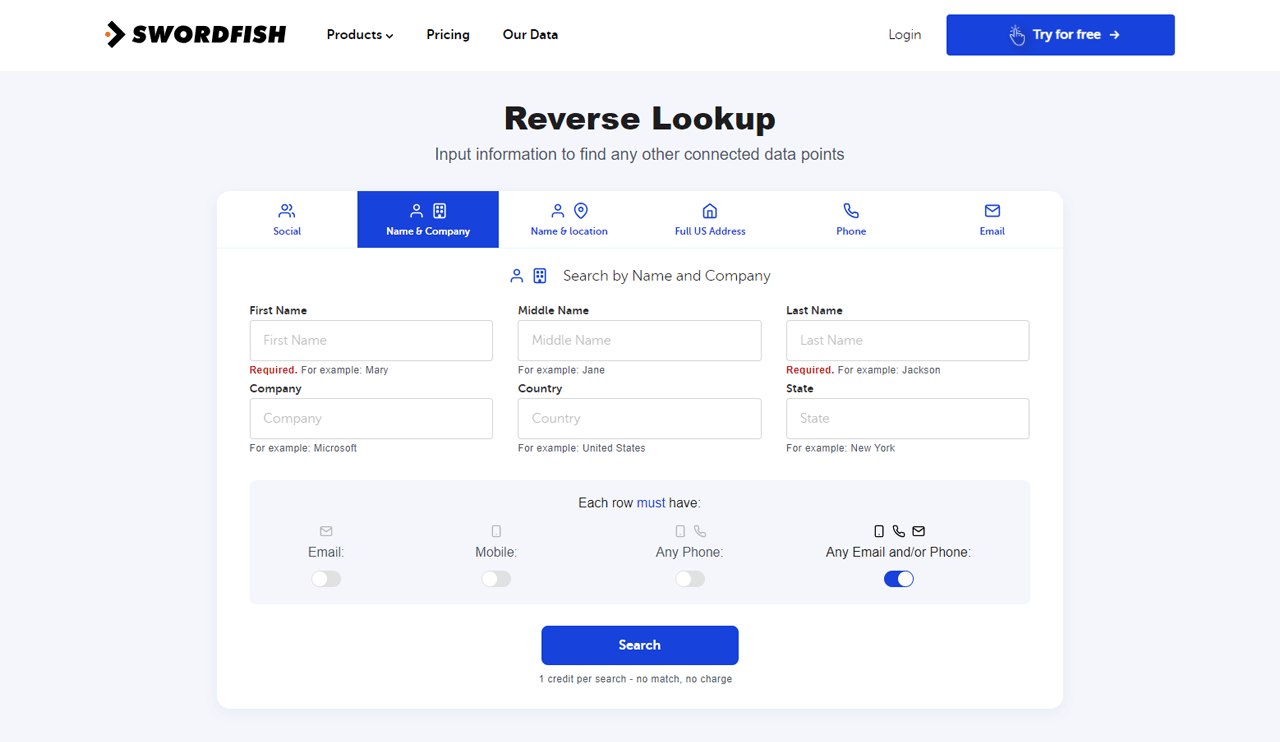Click the Swordfish logo in the header
The image size is (1280, 742).
click(x=196, y=34)
